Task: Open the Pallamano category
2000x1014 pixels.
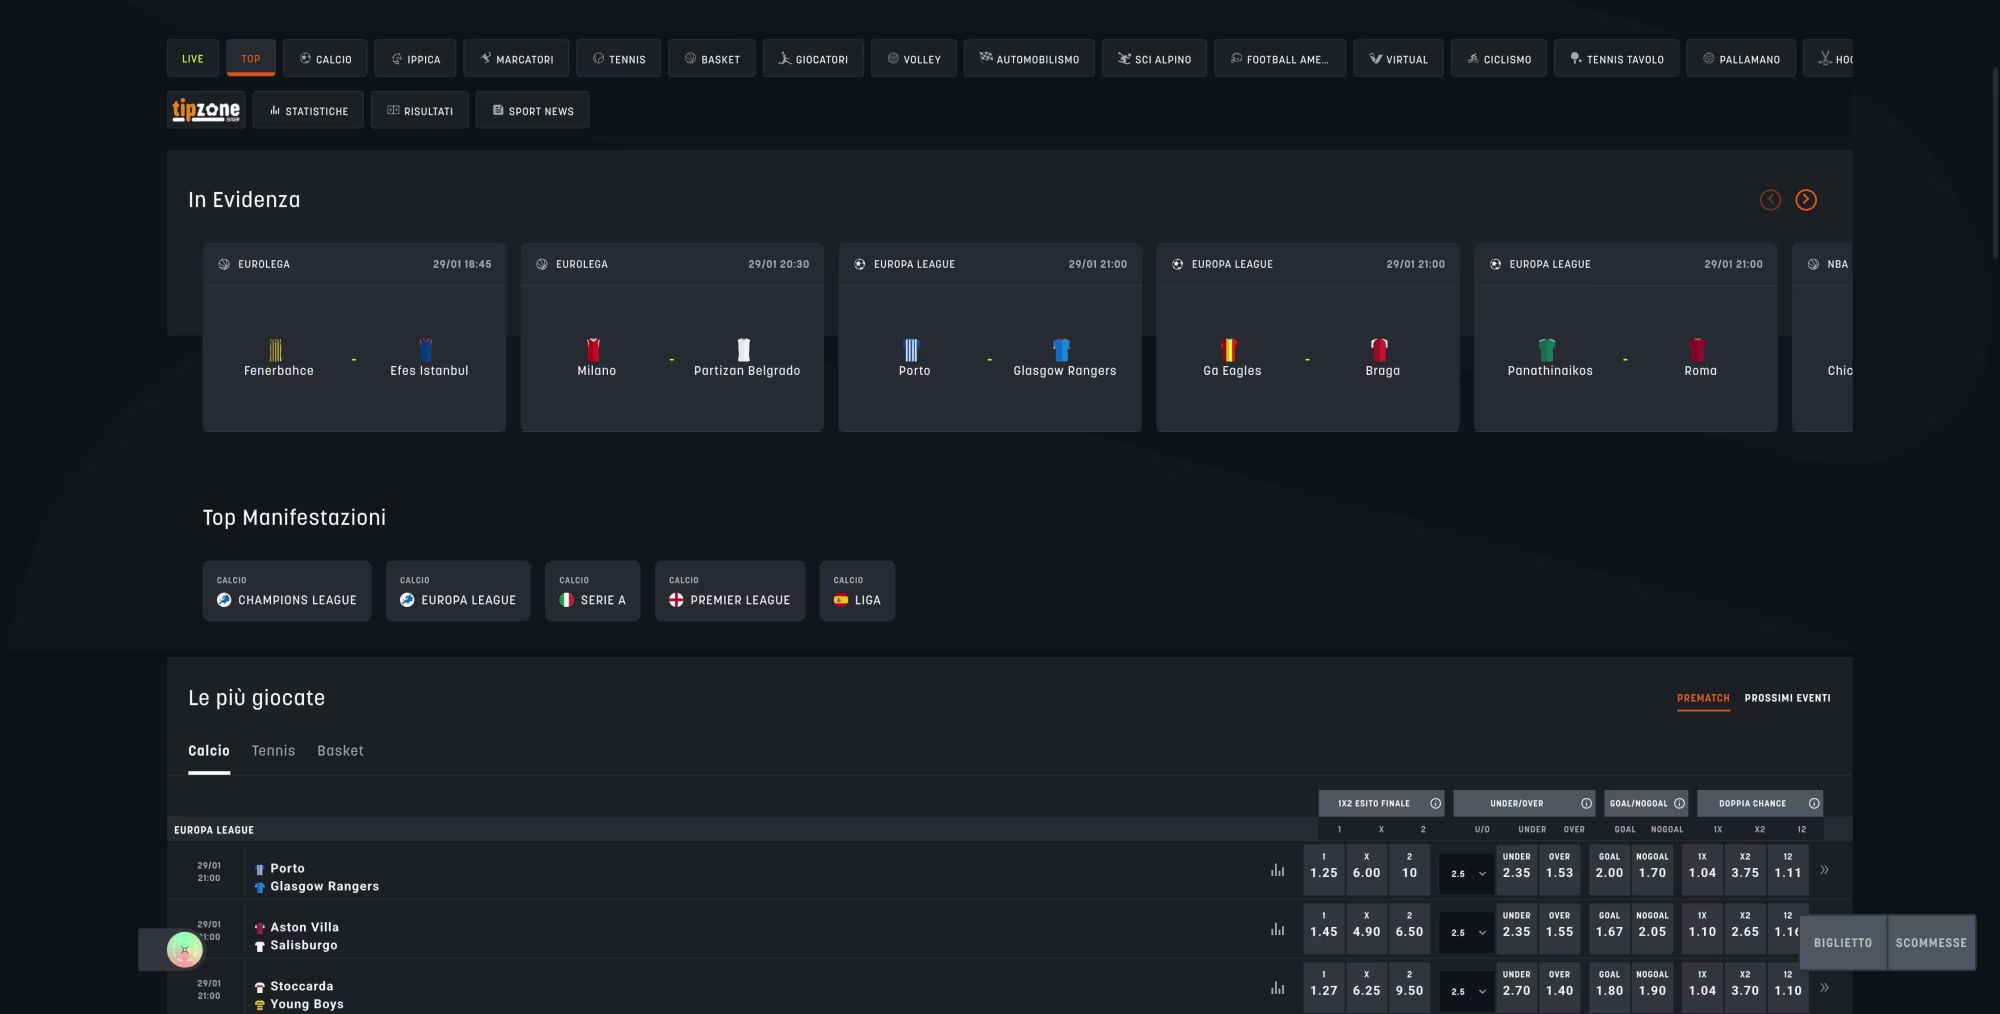Action: [1741, 59]
